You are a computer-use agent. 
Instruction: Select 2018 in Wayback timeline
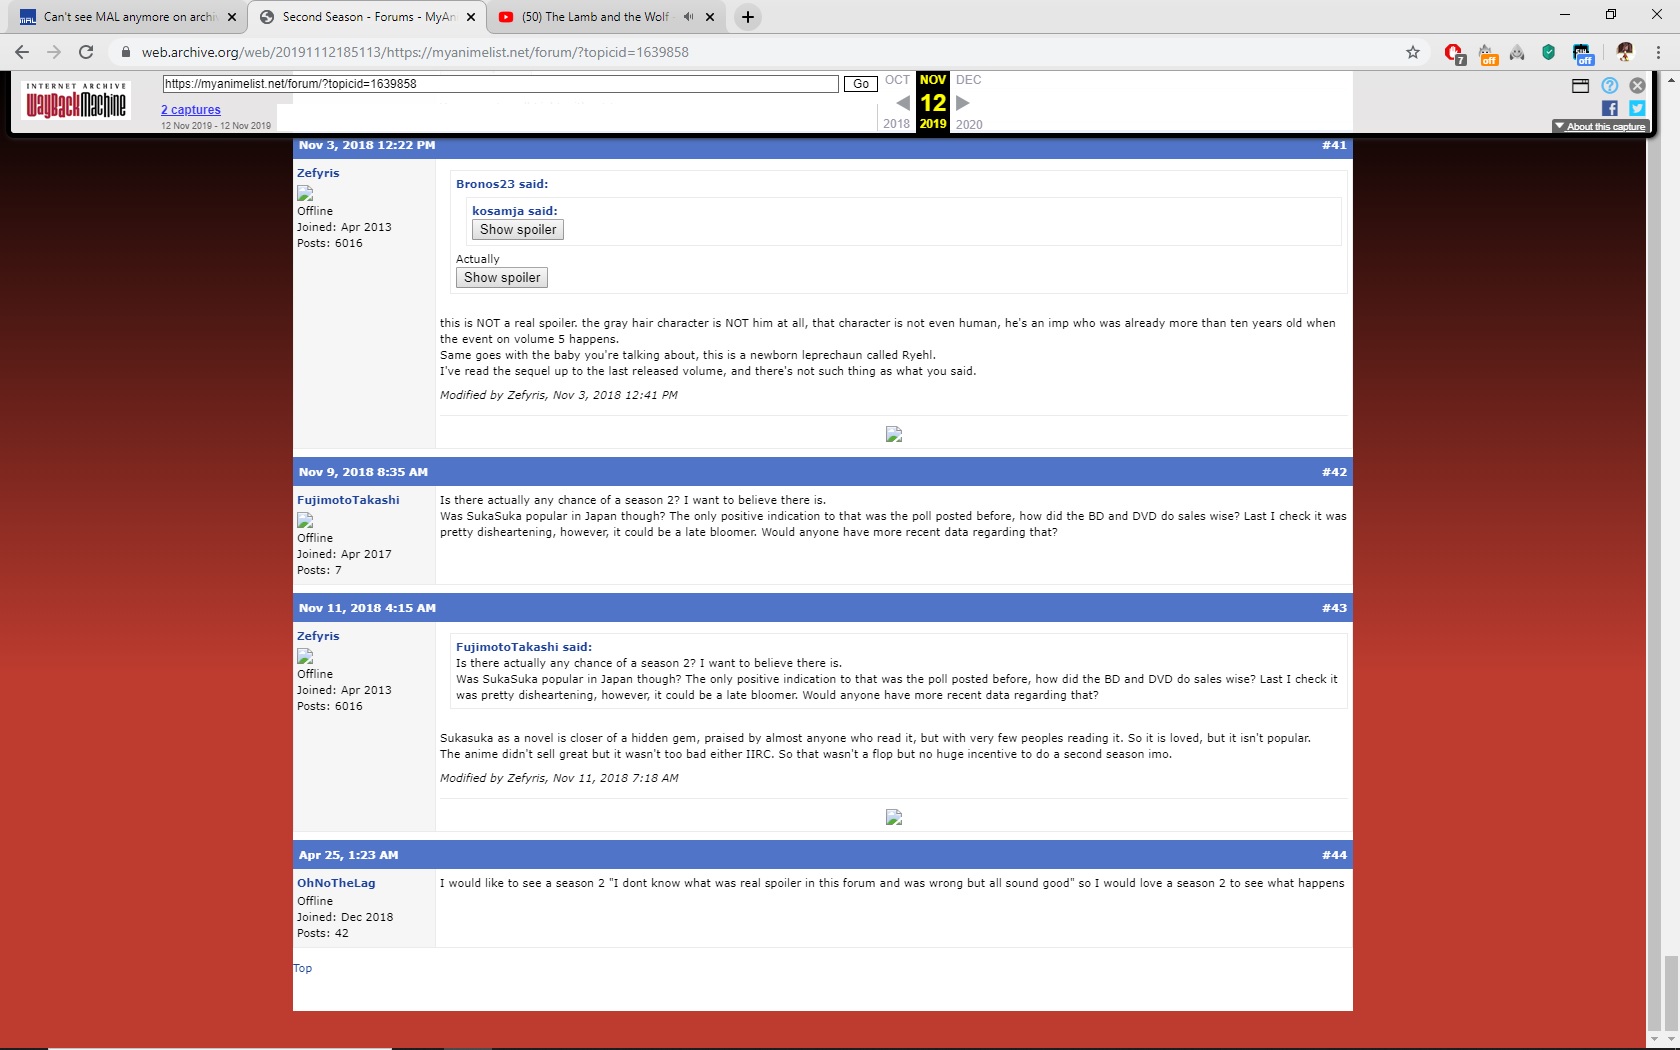tap(896, 124)
